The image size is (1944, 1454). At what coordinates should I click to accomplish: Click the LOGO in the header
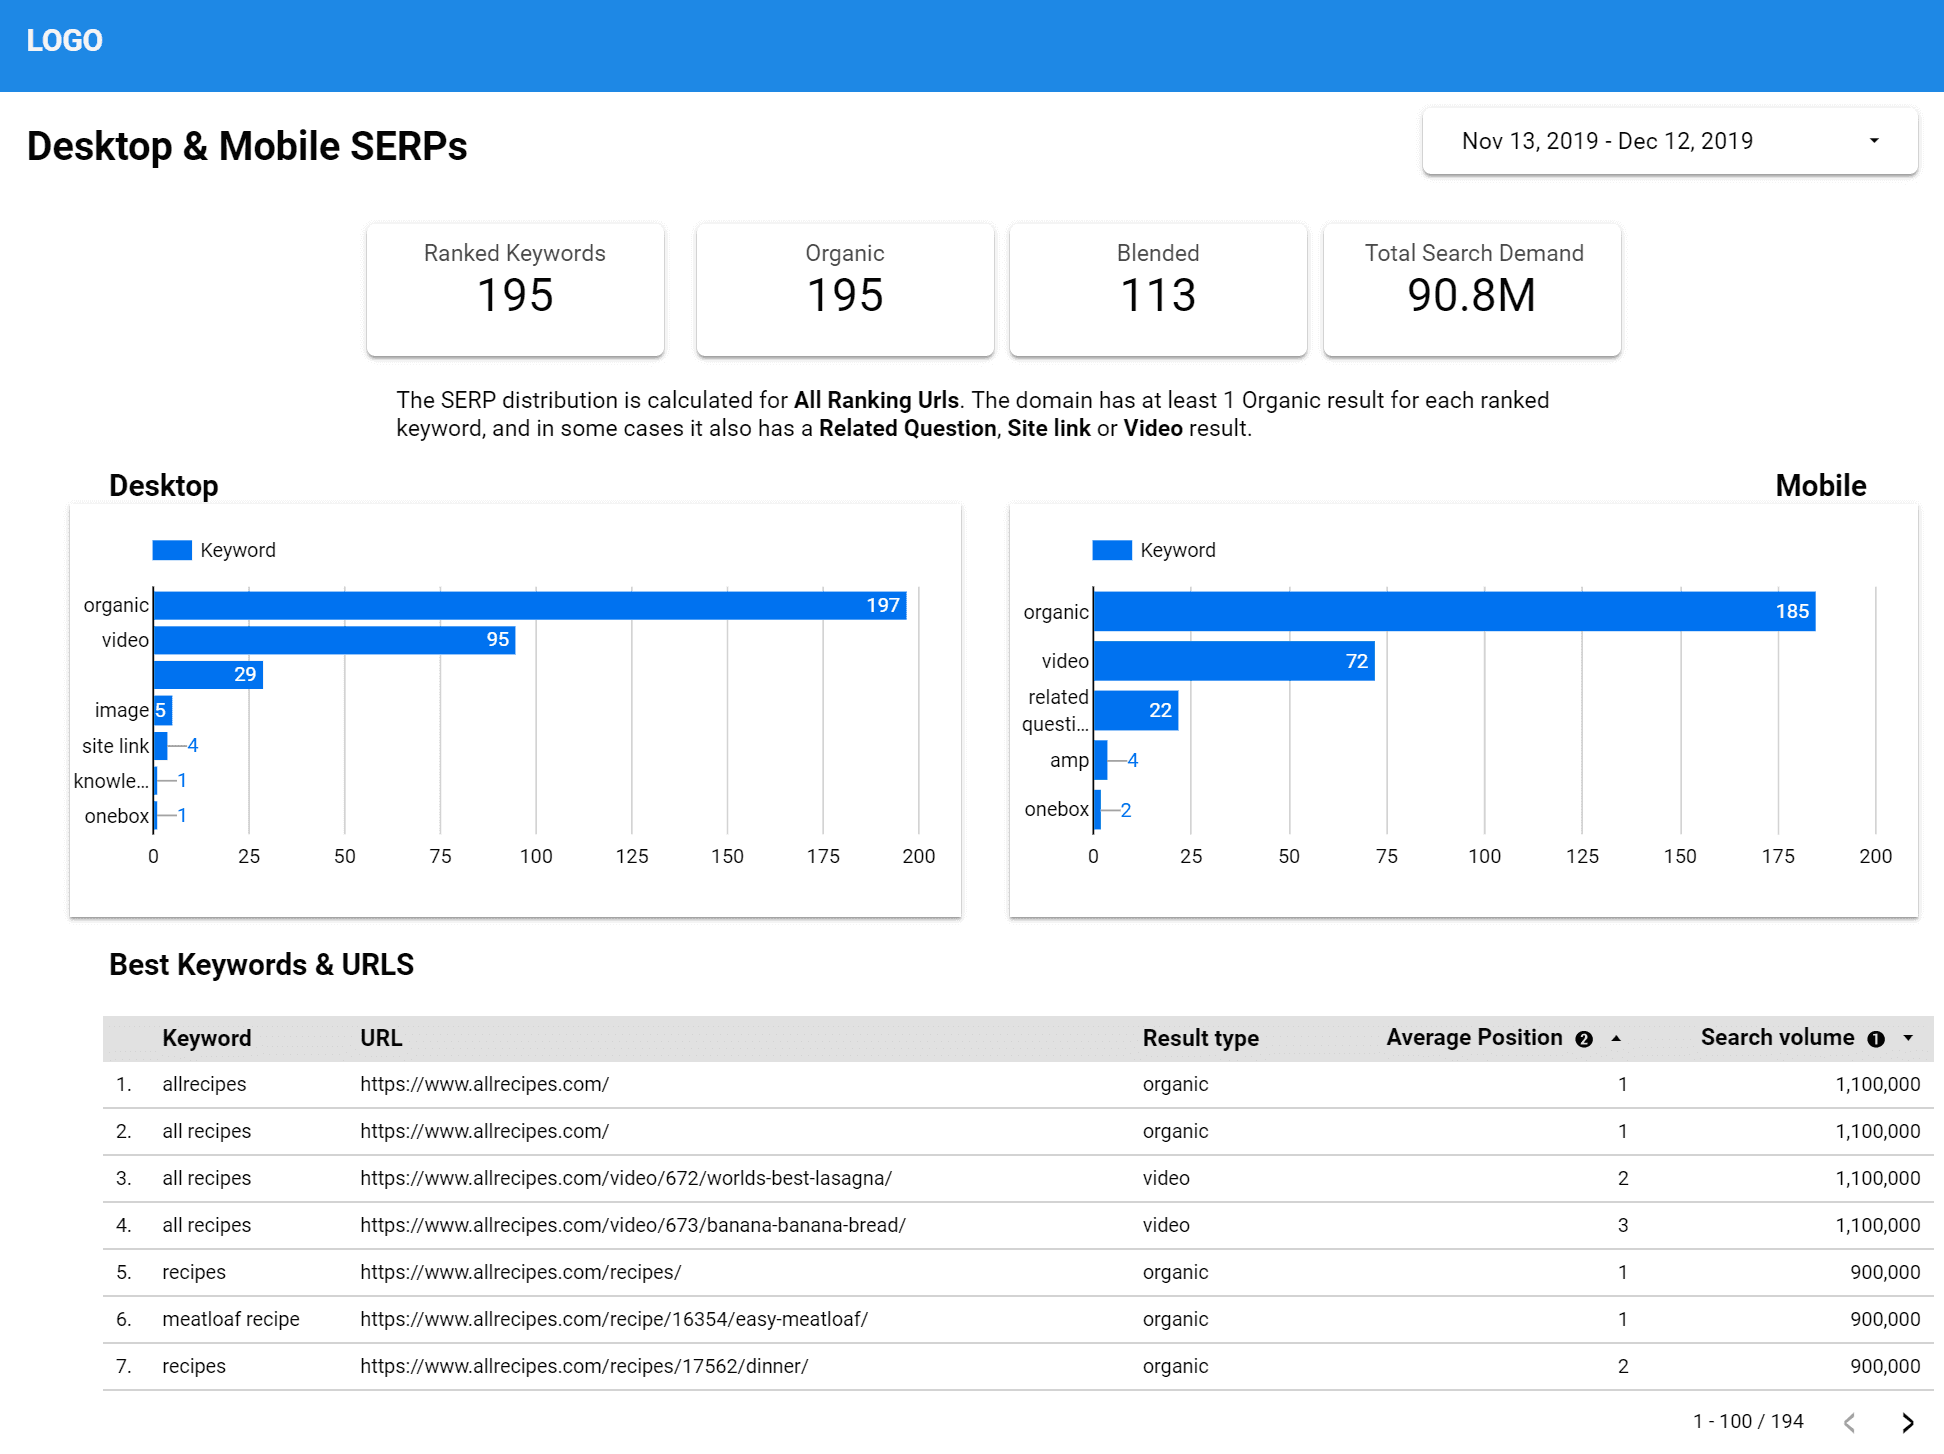pos(64,41)
